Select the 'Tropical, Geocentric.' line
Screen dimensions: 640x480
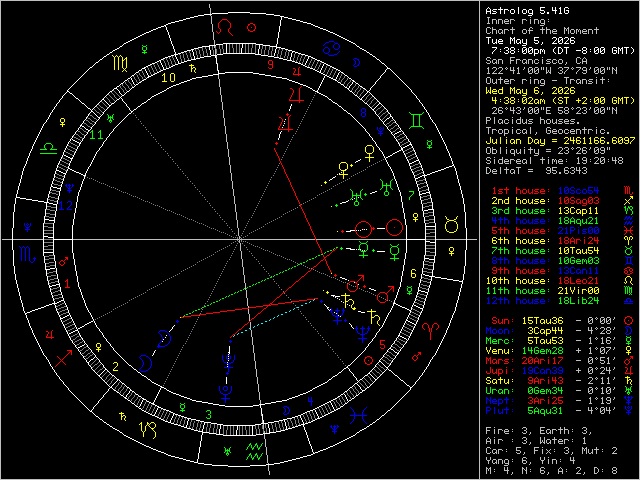click(x=548, y=131)
